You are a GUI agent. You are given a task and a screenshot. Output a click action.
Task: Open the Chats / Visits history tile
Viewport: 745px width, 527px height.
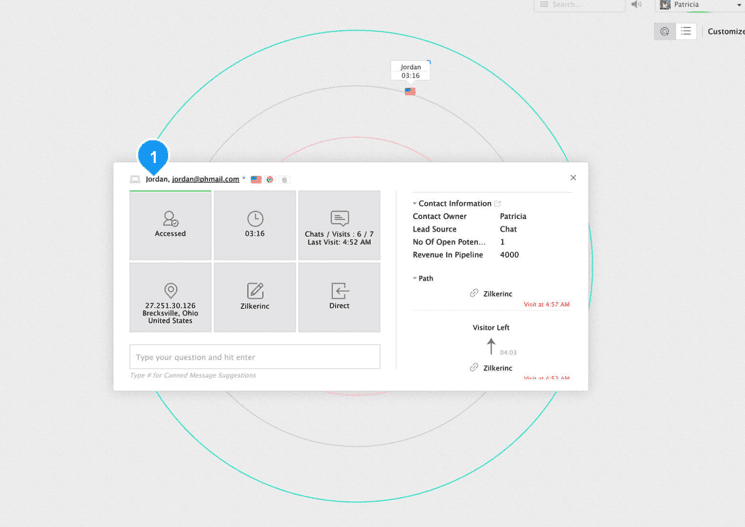pyautogui.click(x=339, y=225)
